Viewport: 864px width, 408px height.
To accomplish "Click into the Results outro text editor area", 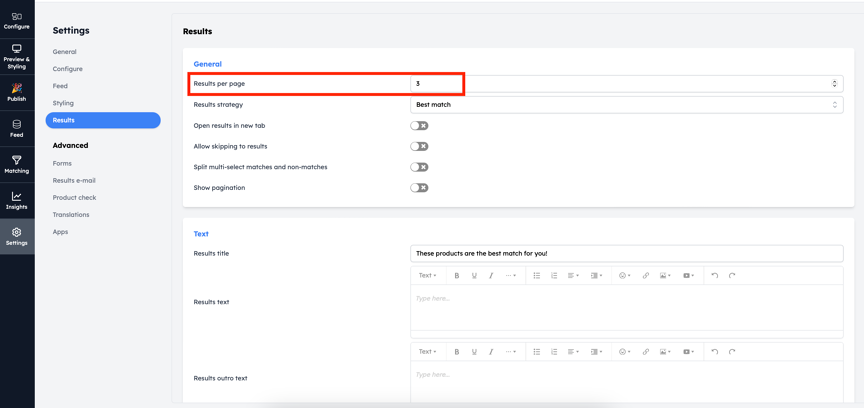I will pyautogui.click(x=627, y=382).
